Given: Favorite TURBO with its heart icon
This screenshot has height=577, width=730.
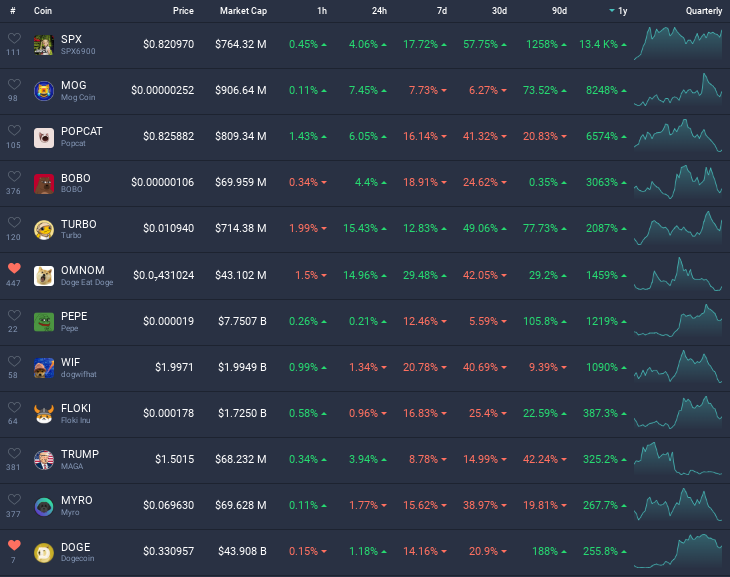Looking at the screenshot, I should [x=14, y=222].
